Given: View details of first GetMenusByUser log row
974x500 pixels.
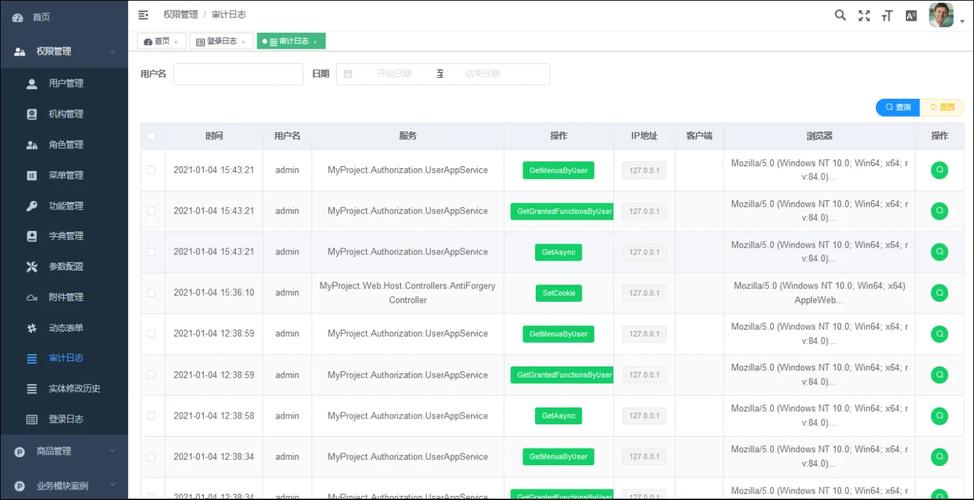Looking at the screenshot, I should click(939, 170).
